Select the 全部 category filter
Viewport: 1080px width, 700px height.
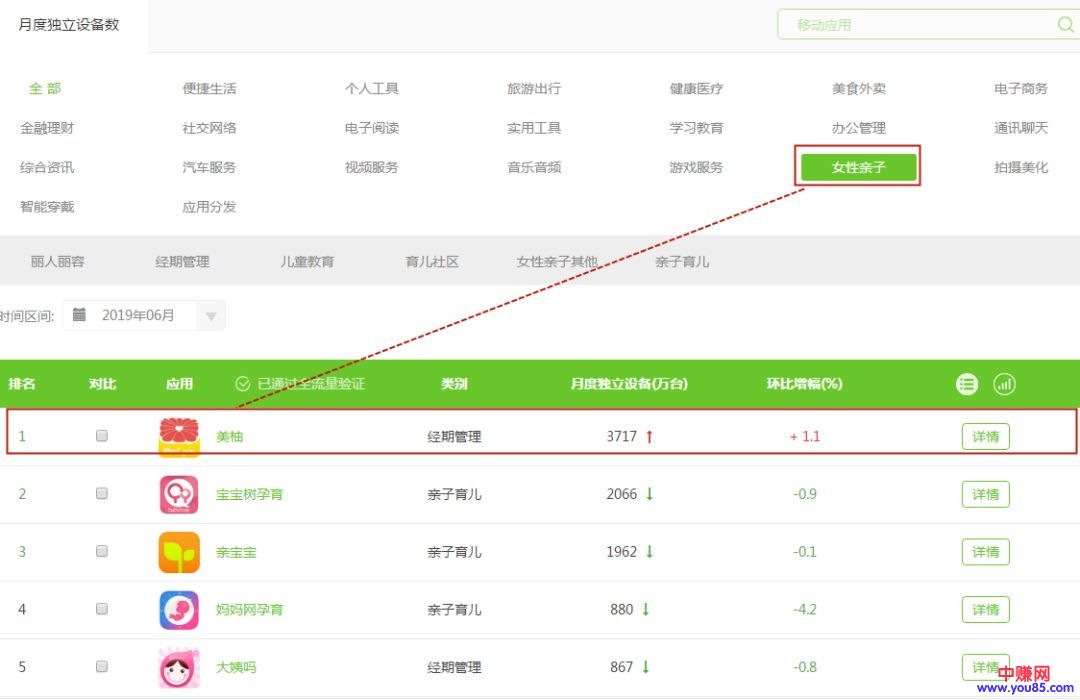pos(45,88)
